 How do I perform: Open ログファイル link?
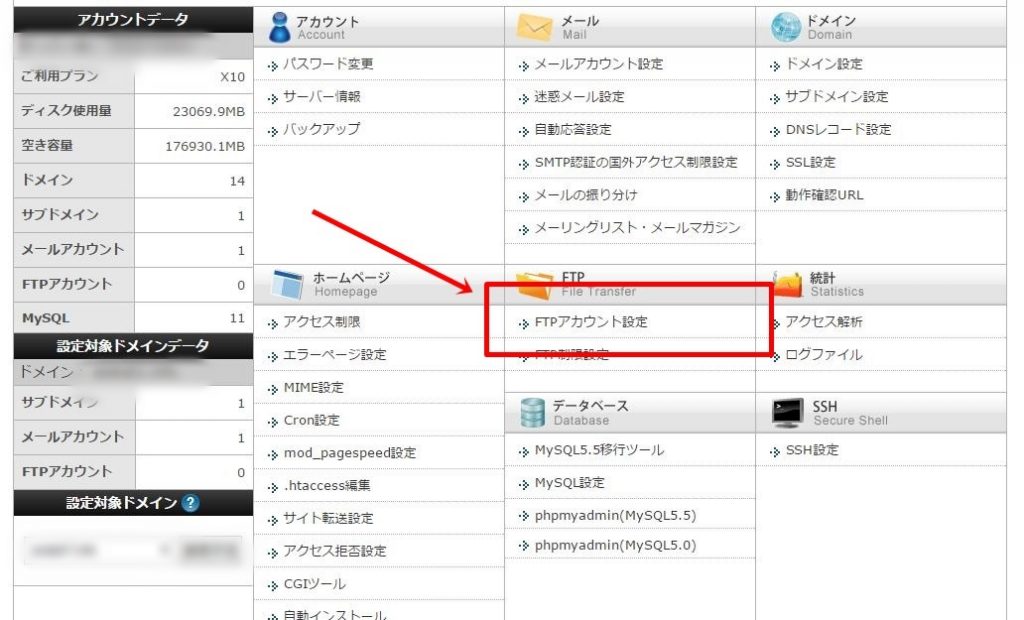pos(824,355)
